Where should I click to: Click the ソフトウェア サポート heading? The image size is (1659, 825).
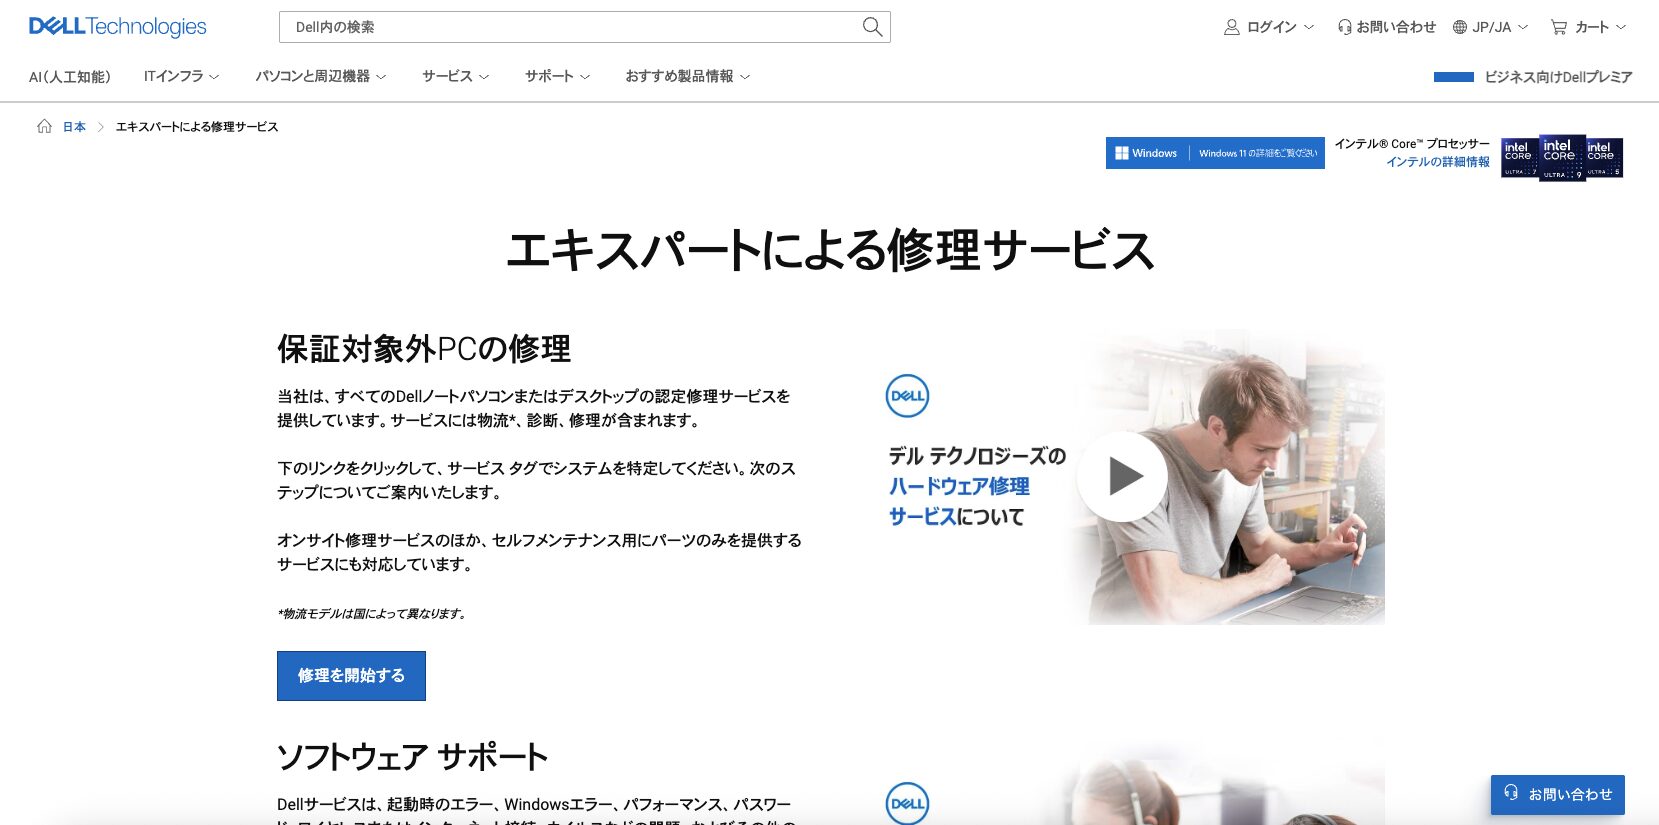coord(412,757)
